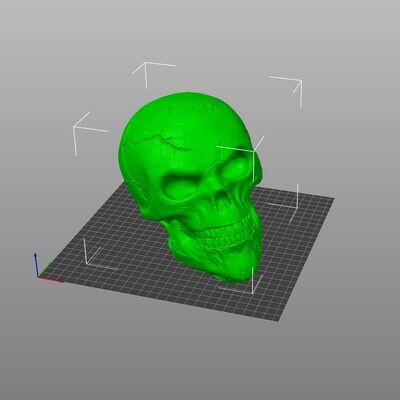The image size is (400, 400).
Task: Click the red X axis line
Action: pos(51,280)
